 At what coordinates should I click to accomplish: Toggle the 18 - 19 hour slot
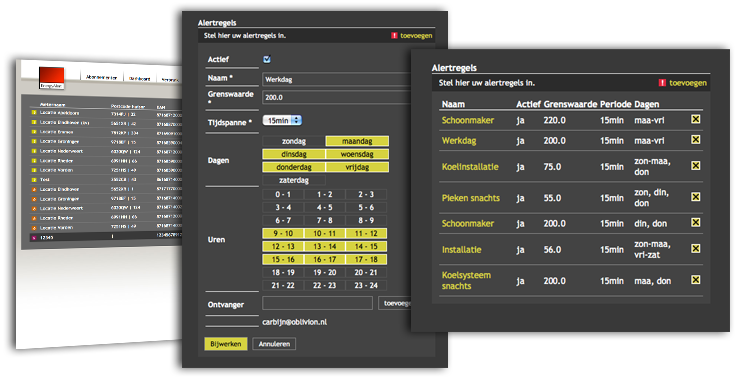pos(283,272)
